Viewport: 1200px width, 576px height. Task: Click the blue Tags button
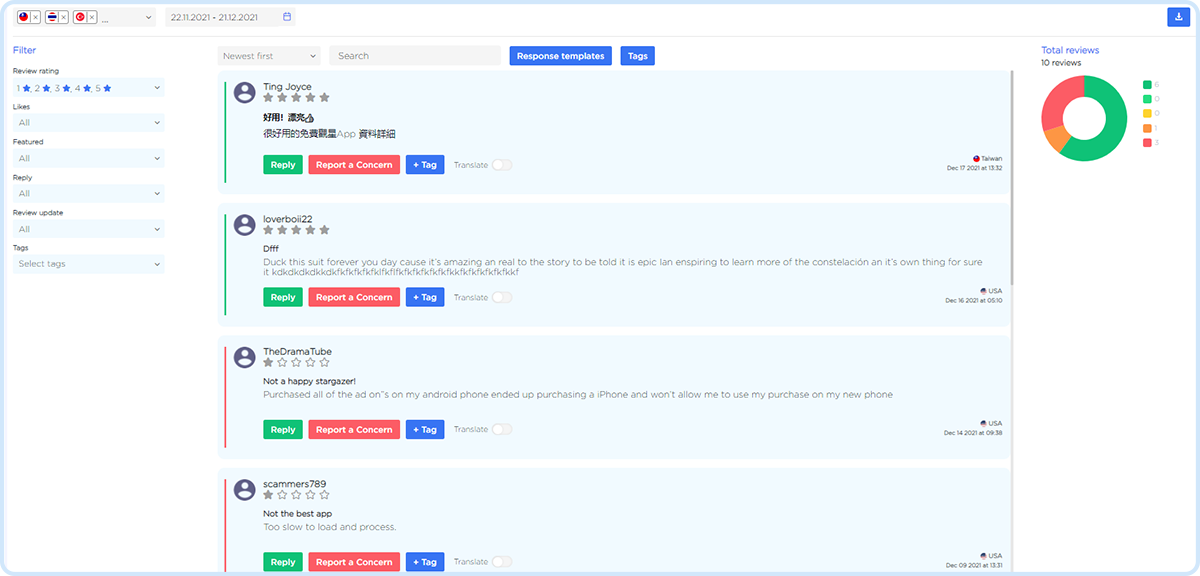point(637,56)
